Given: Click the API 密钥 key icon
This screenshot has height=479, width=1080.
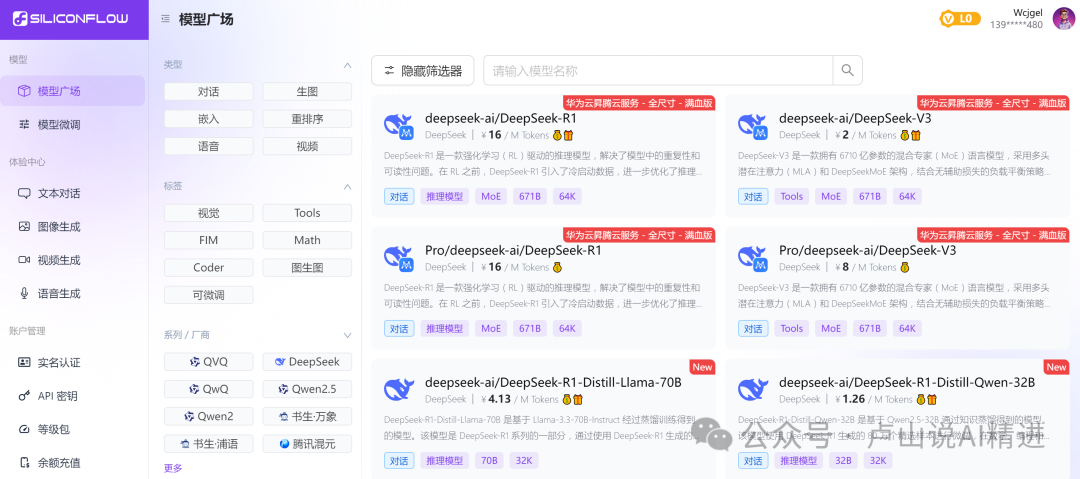Looking at the screenshot, I should point(24,396).
